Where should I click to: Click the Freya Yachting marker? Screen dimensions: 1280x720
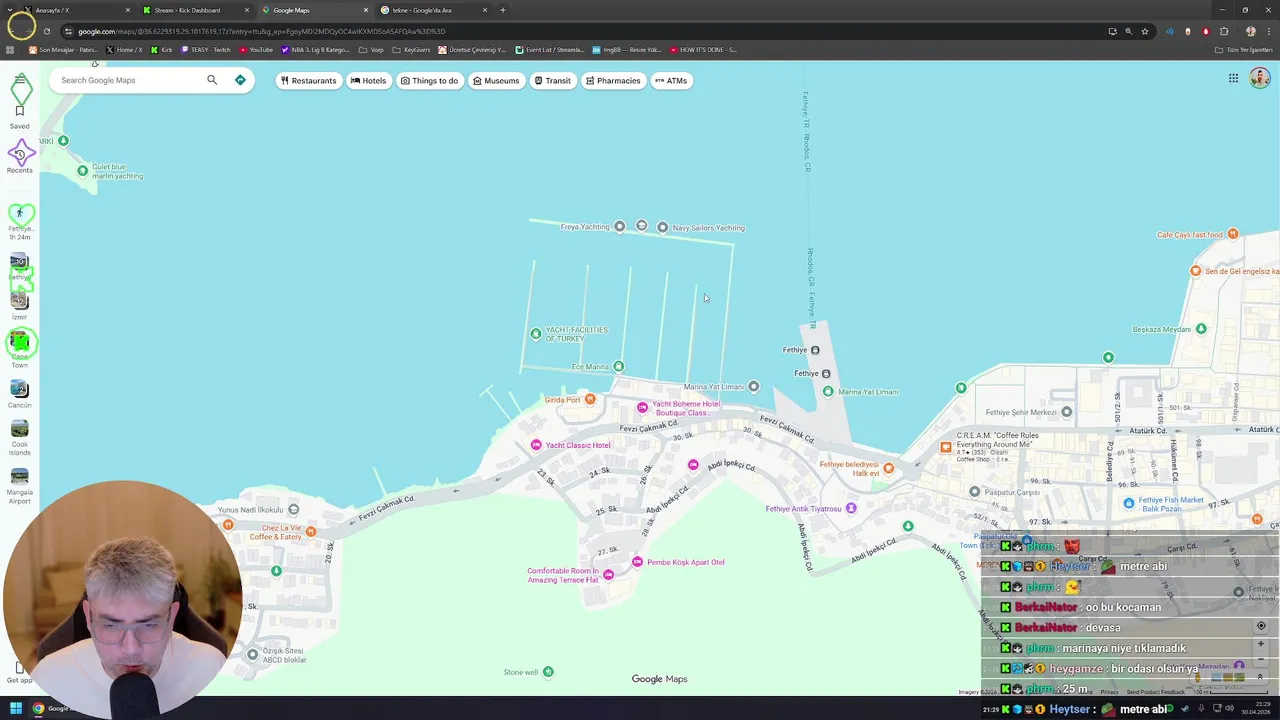pyautogui.click(x=619, y=227)
